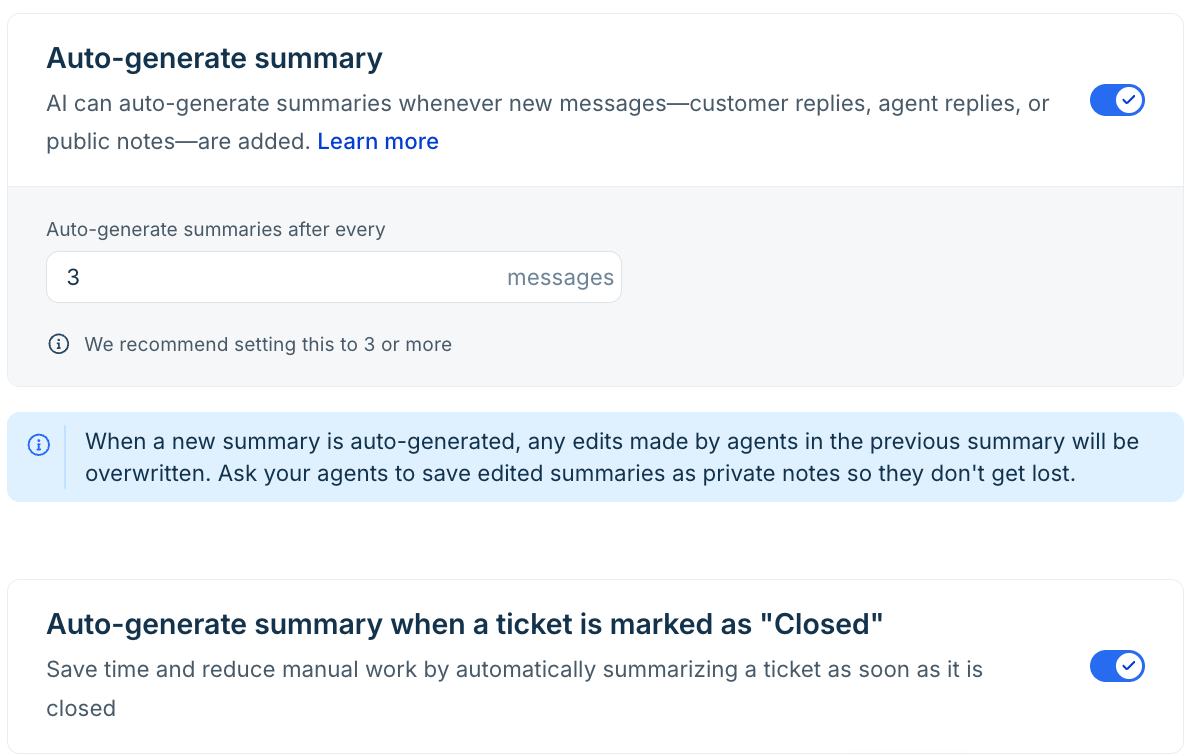Click the blue overwrite warning banner text
Screen dimensions: 1198x756
coord(611,457)
